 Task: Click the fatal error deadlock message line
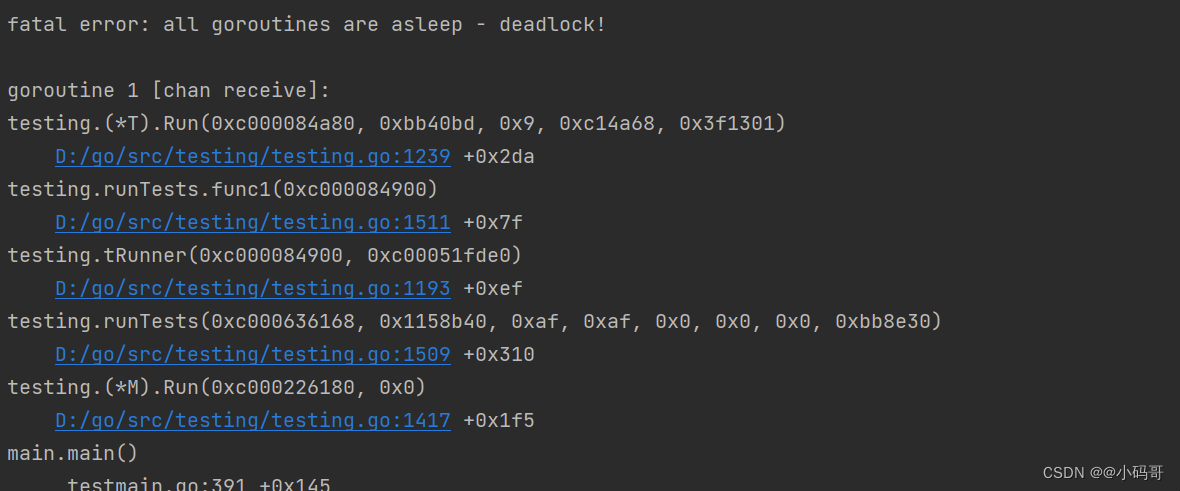pyautogui.click(x=306, y=25)
